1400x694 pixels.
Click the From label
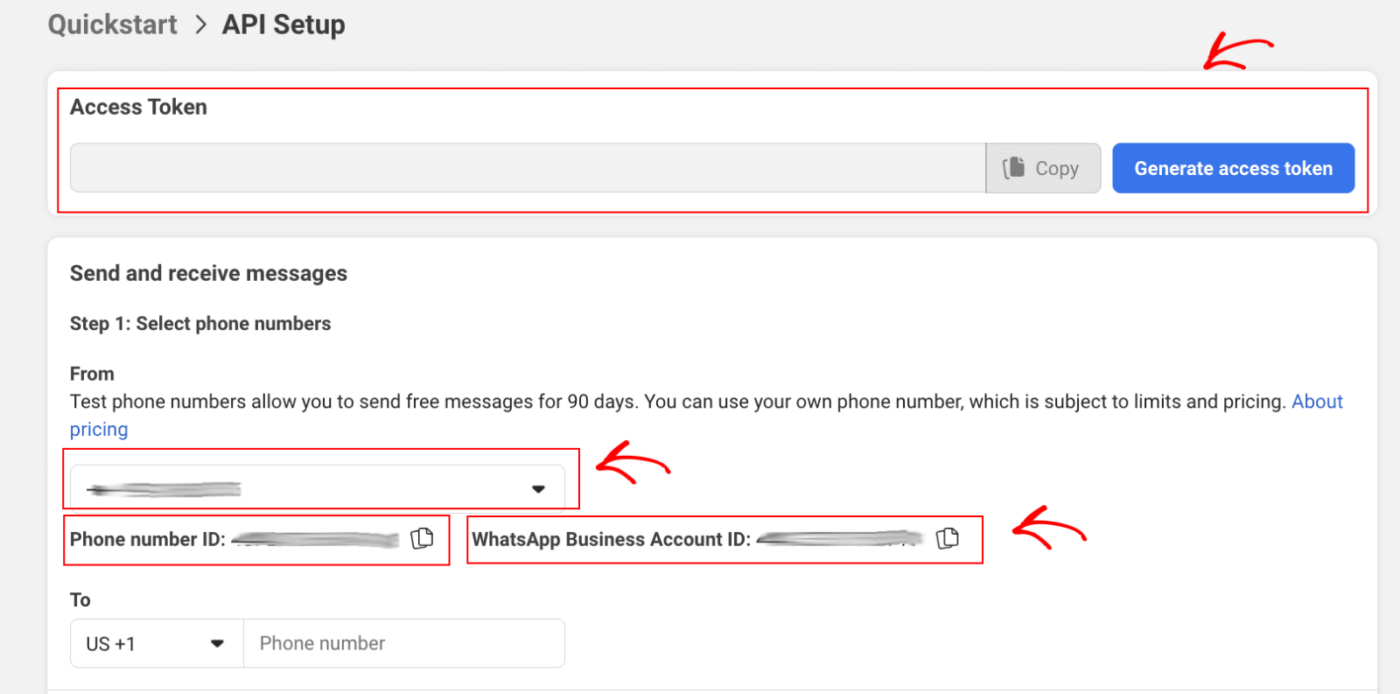point(92,373)
